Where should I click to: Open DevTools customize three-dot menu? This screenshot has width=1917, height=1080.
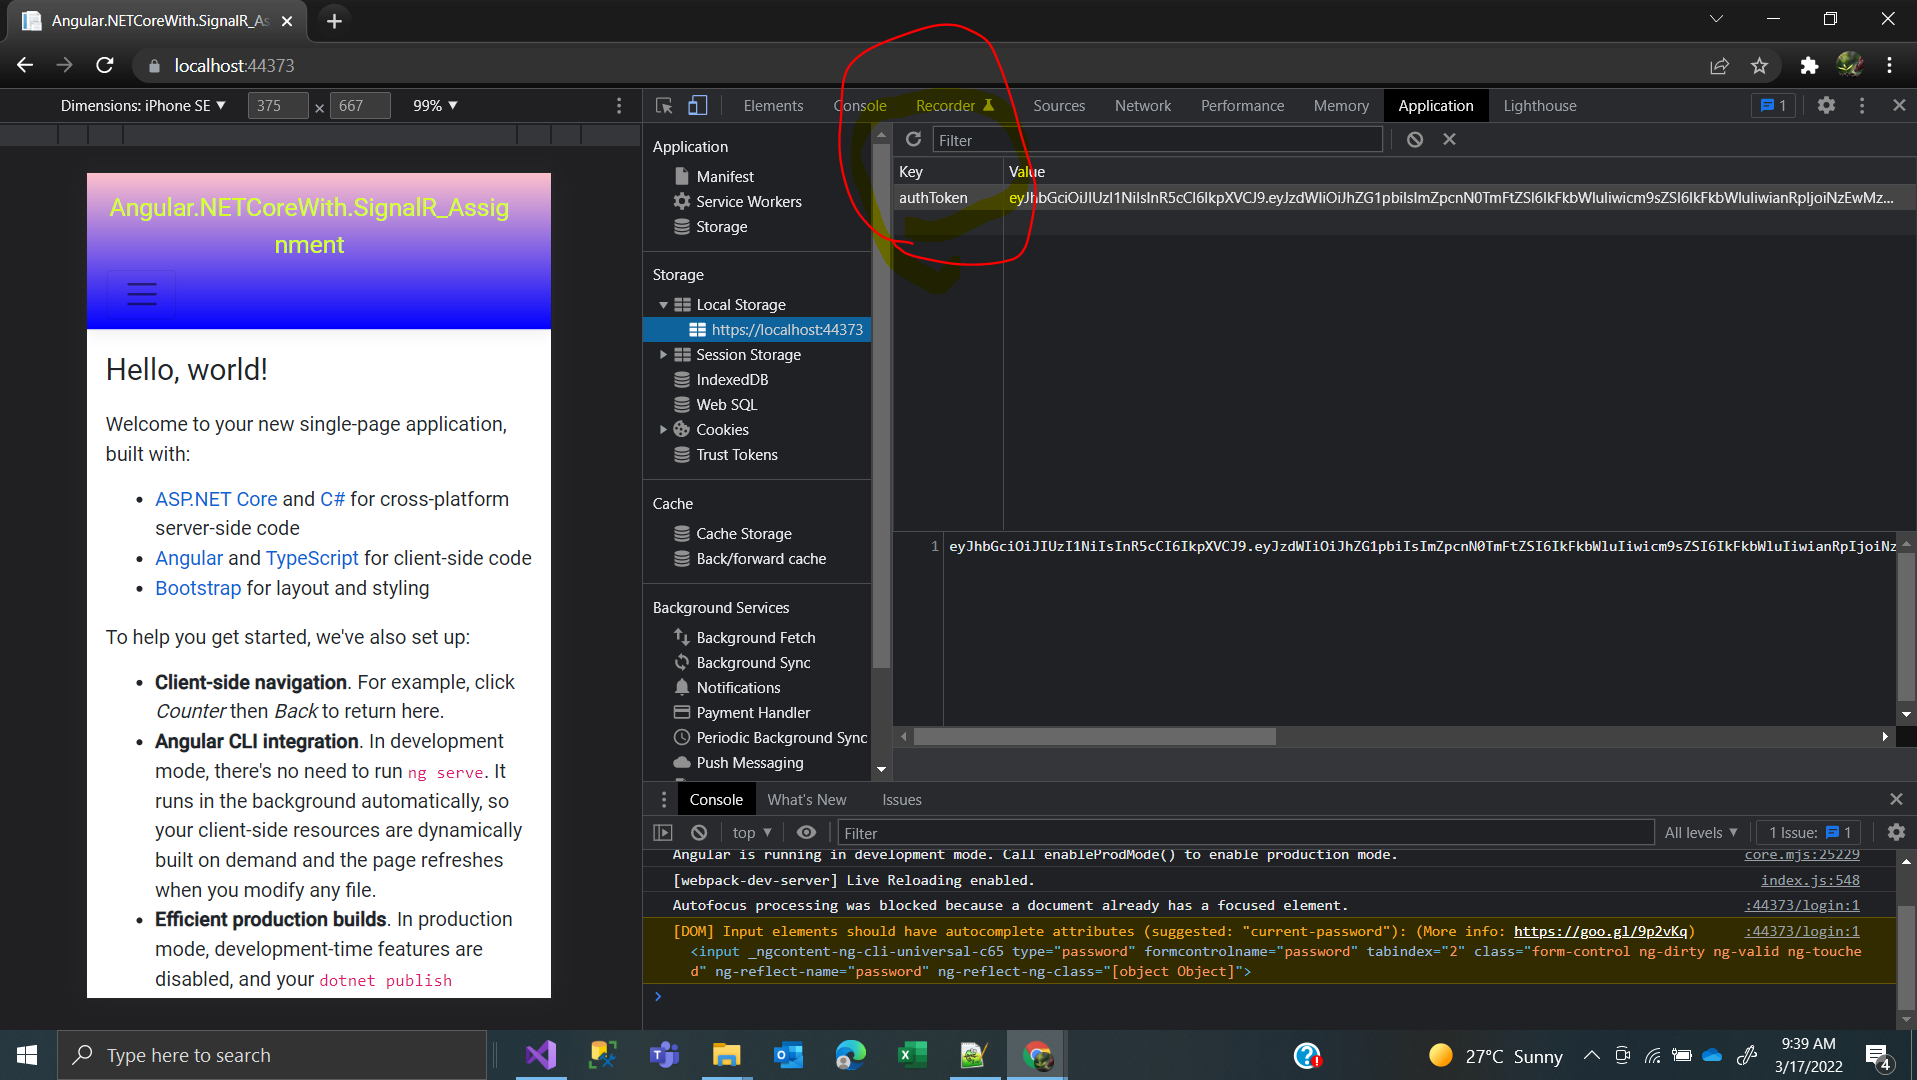pos(1862,105)
